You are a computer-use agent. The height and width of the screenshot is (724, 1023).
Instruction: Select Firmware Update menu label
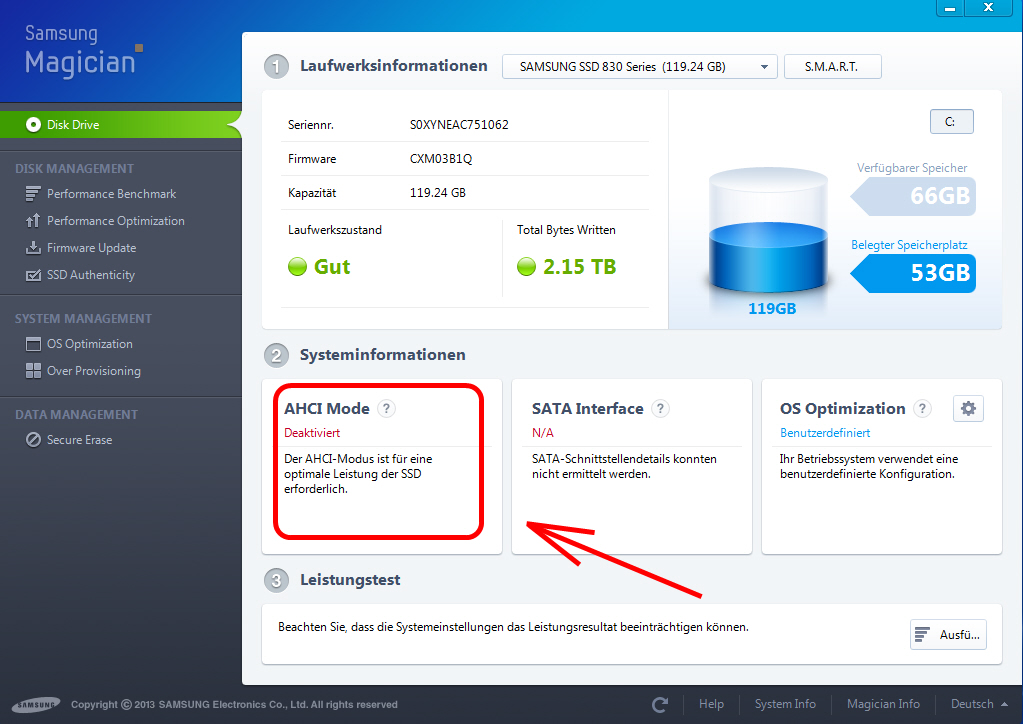coord(91,248)
